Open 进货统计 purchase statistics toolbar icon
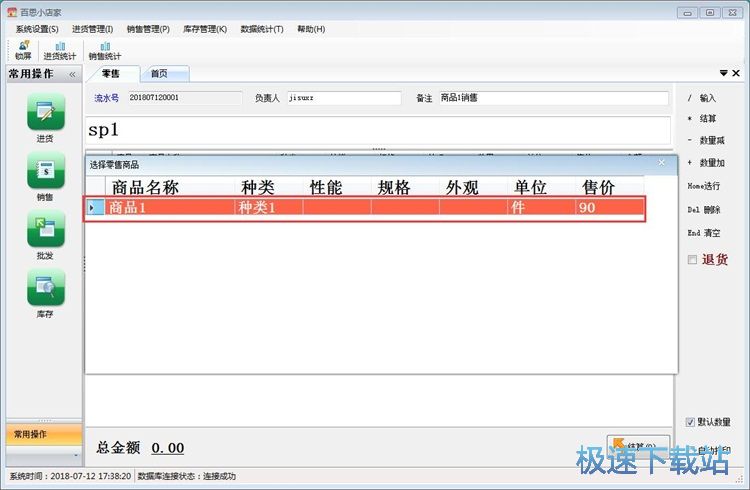Image resolution: width=750 pixels, height=490 pixels. coord(60,50)
